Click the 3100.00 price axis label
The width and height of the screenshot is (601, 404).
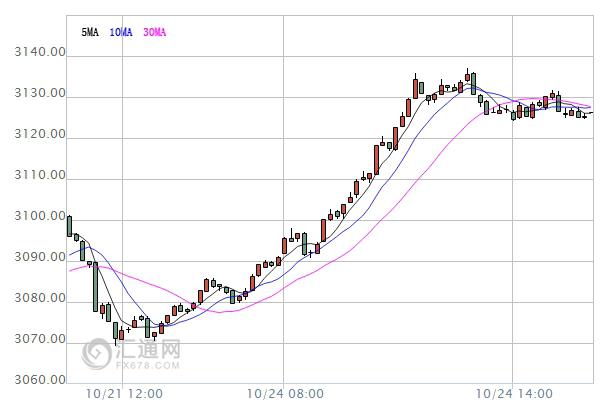pos(40,216)
